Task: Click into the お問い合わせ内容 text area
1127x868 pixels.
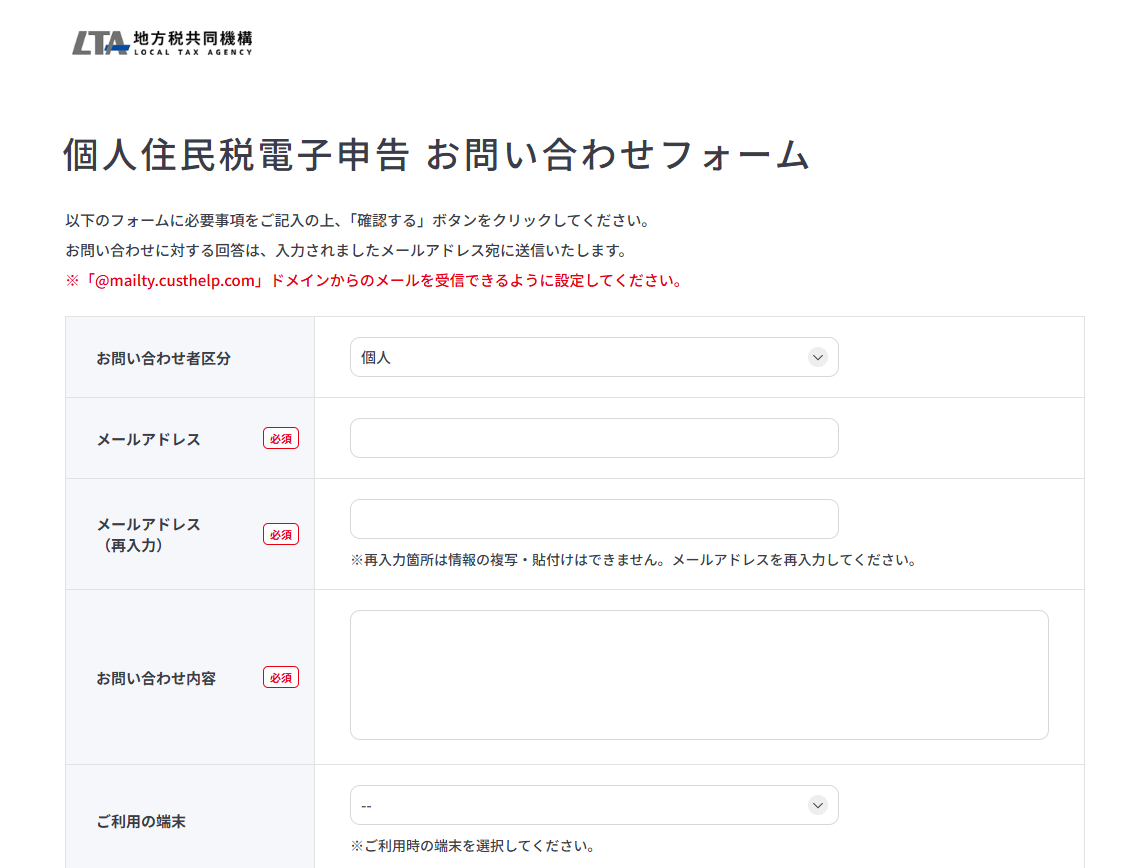Action: tap(699, 675)
